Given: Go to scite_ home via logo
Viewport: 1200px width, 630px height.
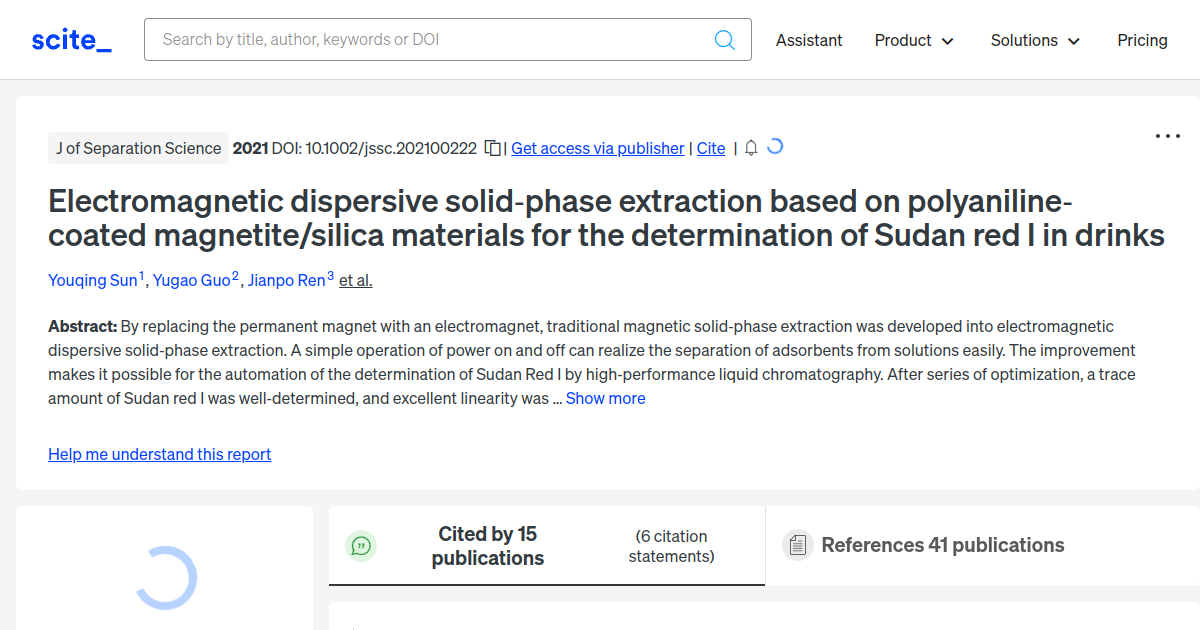Looking at the screenshot, I should coord(72,40).
